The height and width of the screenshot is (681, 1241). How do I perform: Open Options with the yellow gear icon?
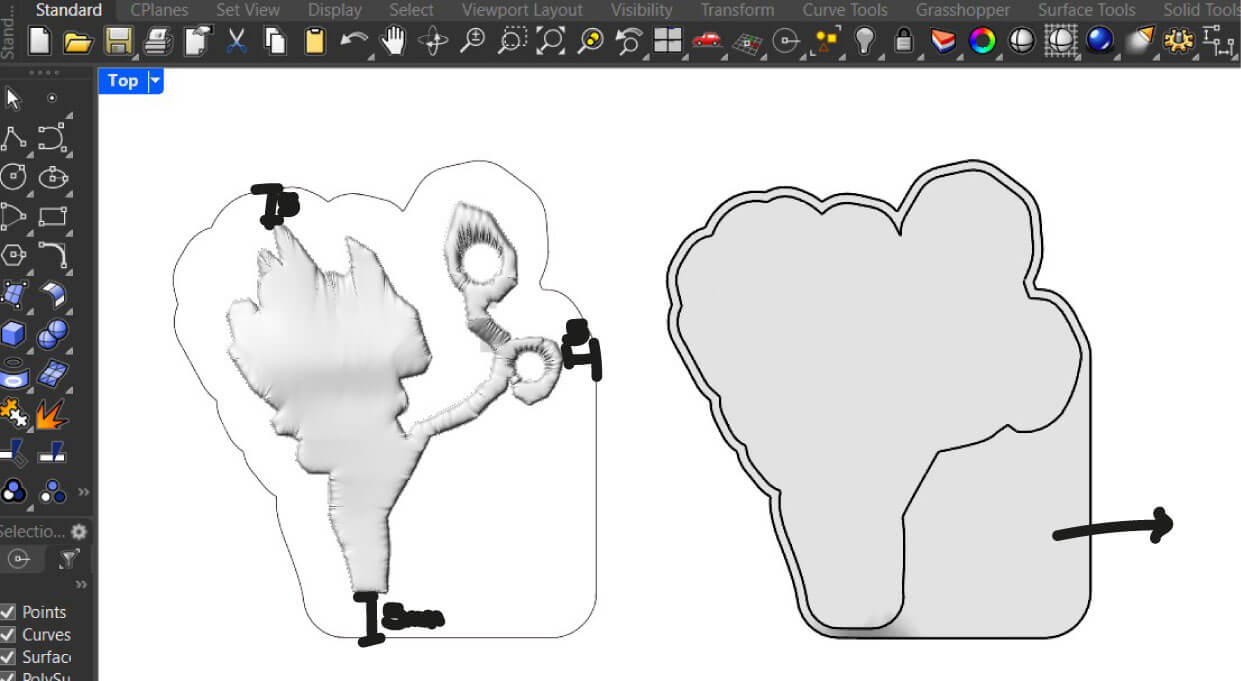tap(1179, 41)
